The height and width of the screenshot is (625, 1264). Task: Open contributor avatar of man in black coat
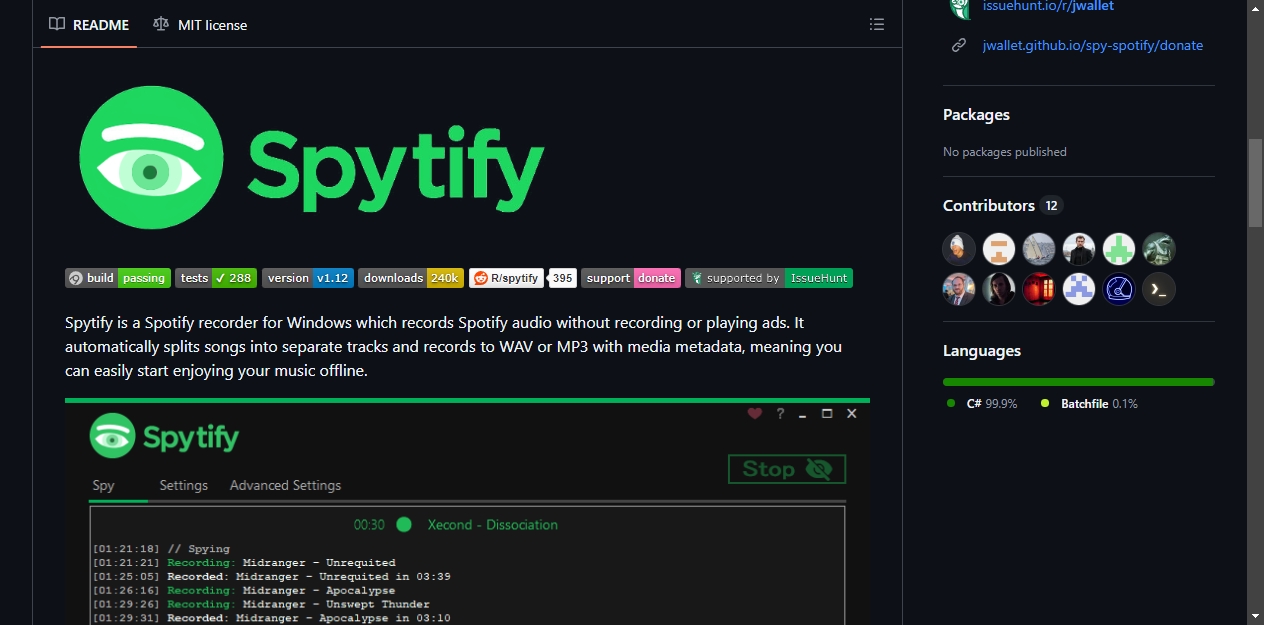[x=1079, y=249]
